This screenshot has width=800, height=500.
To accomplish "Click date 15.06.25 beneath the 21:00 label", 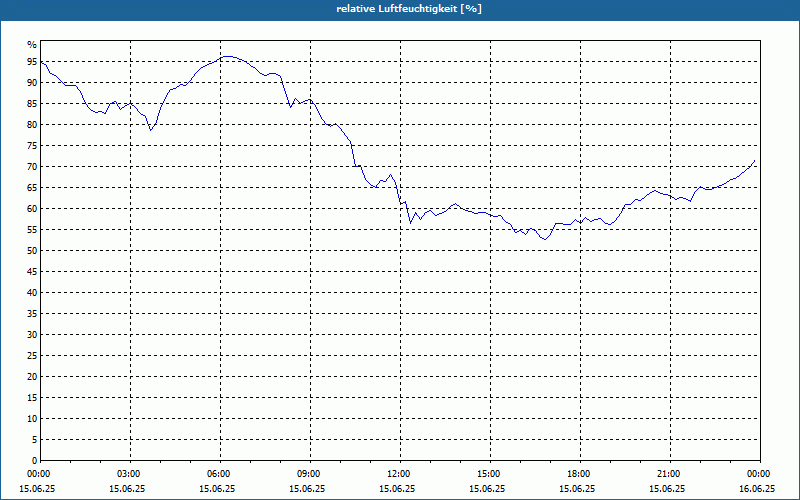I will pyautogui.click(x=667, y=488).
